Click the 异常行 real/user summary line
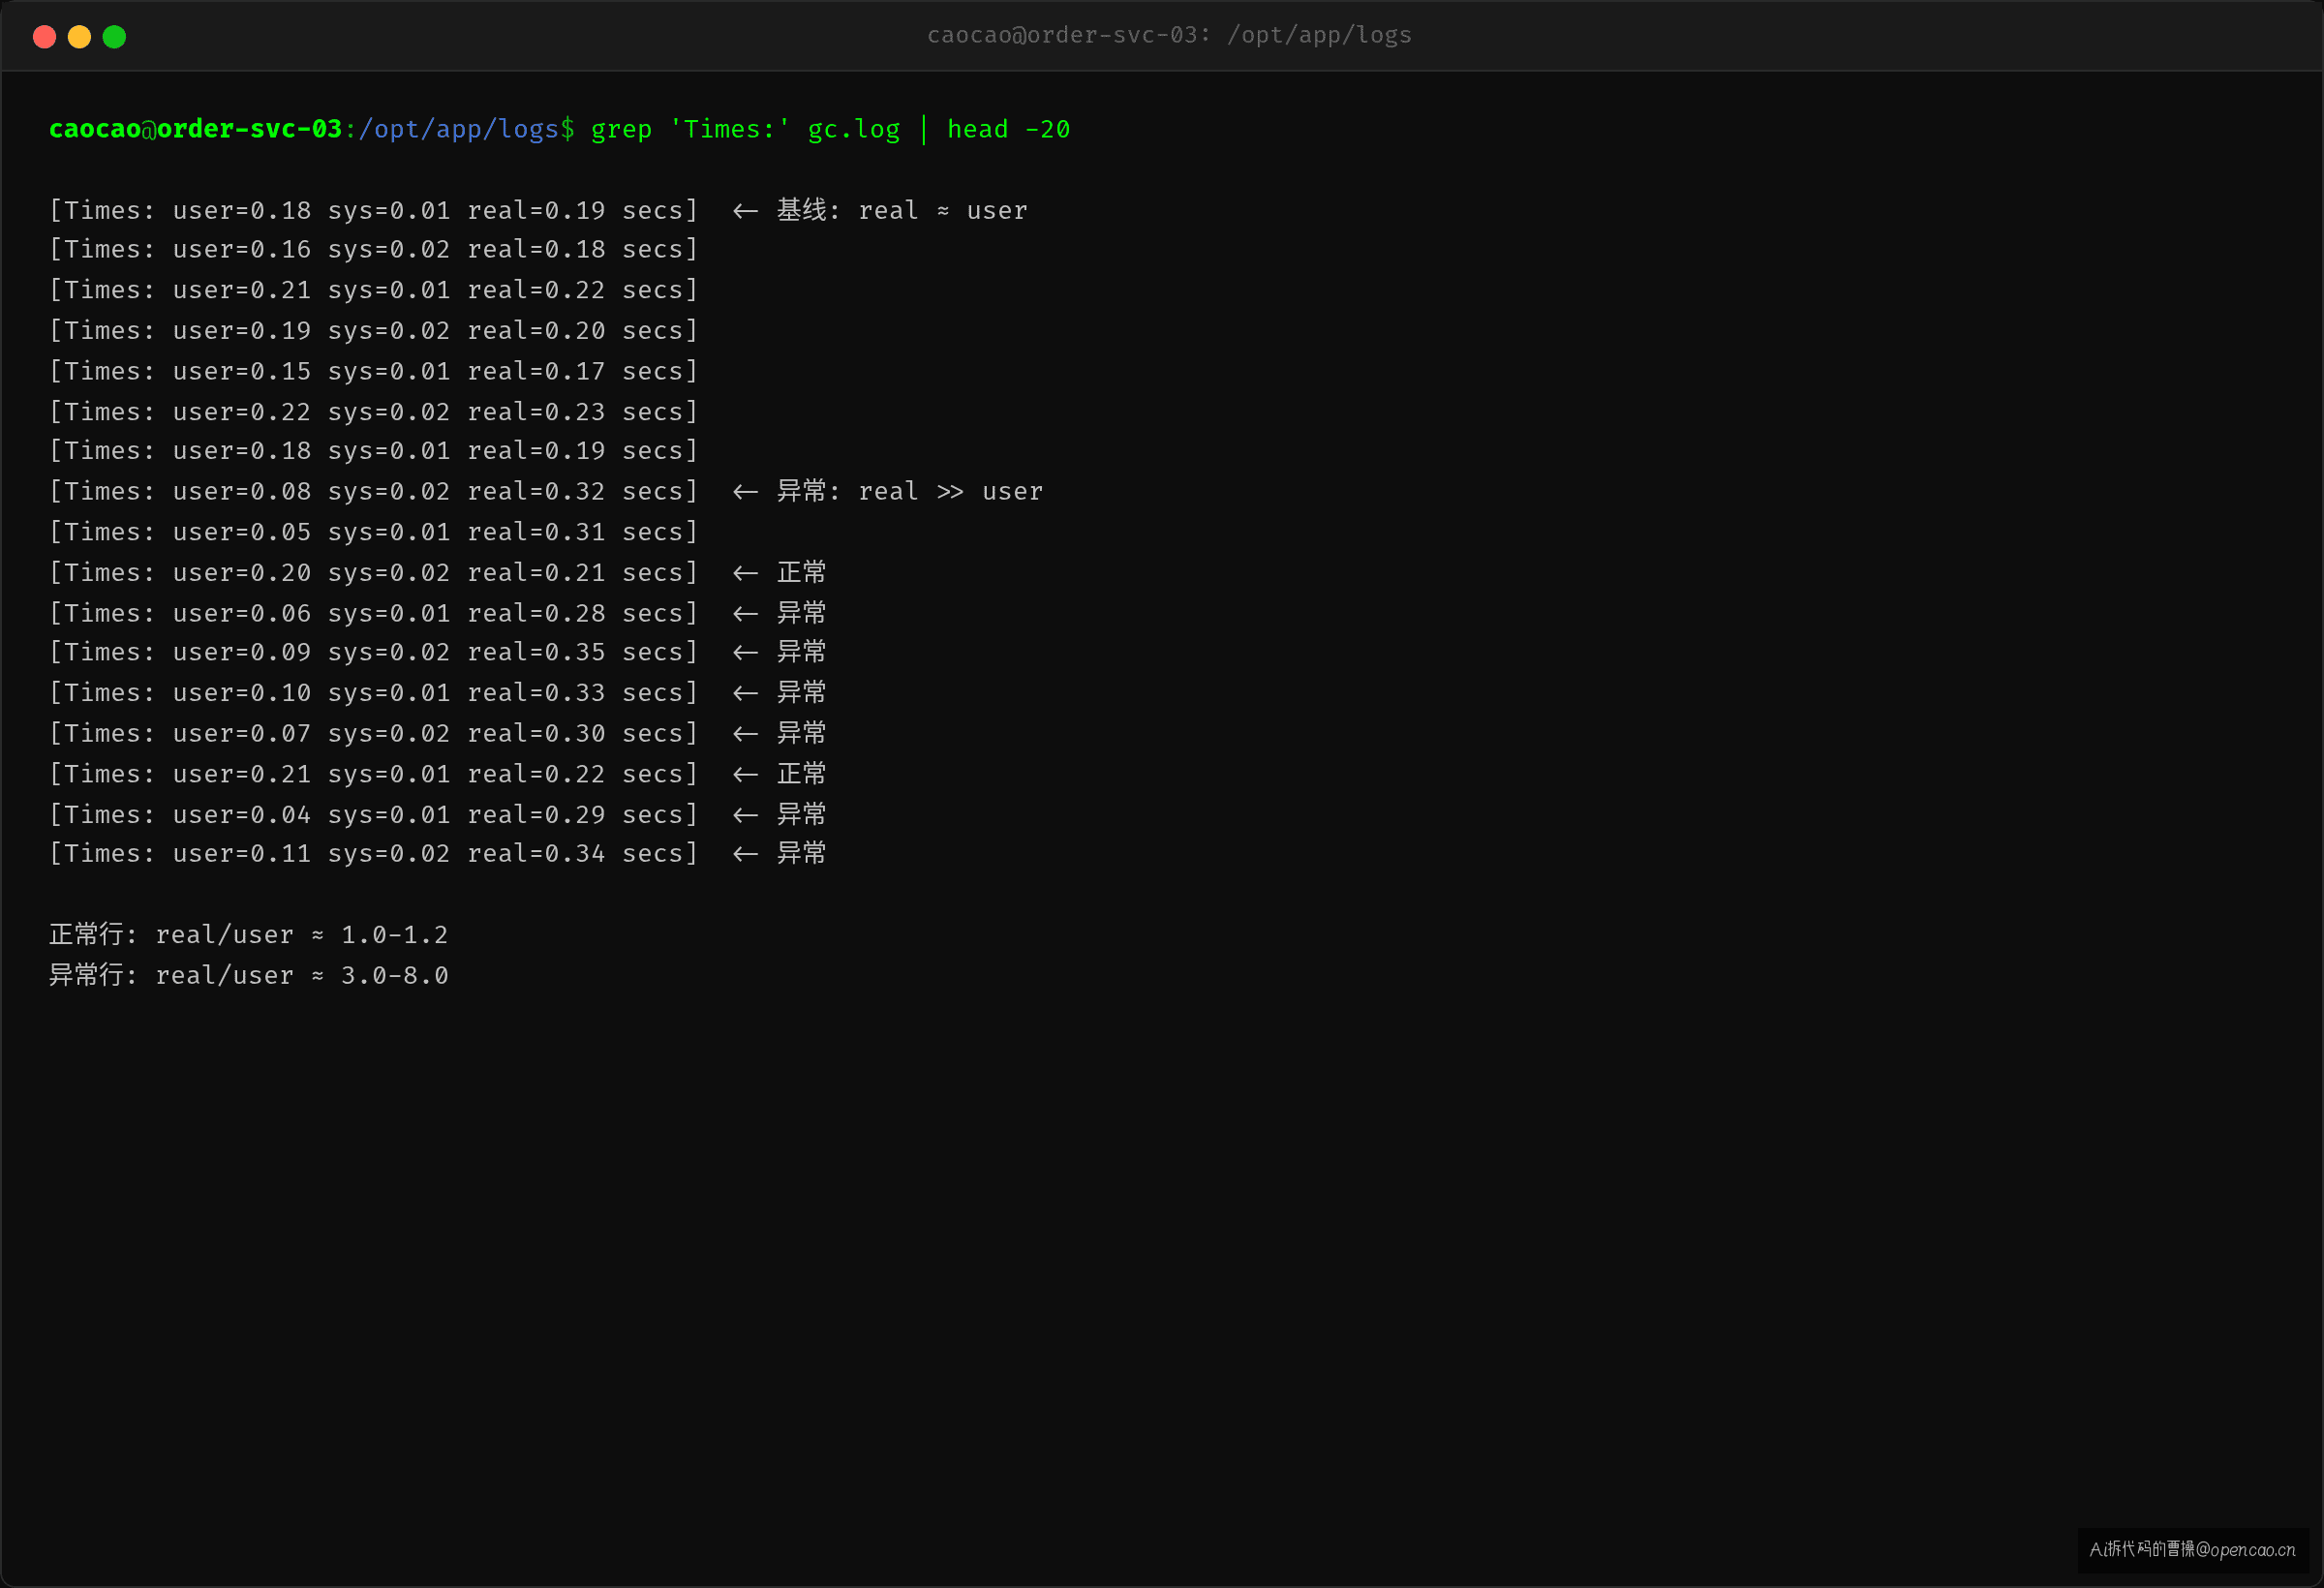2324x1588 pixels. click(x=248, y=975)
